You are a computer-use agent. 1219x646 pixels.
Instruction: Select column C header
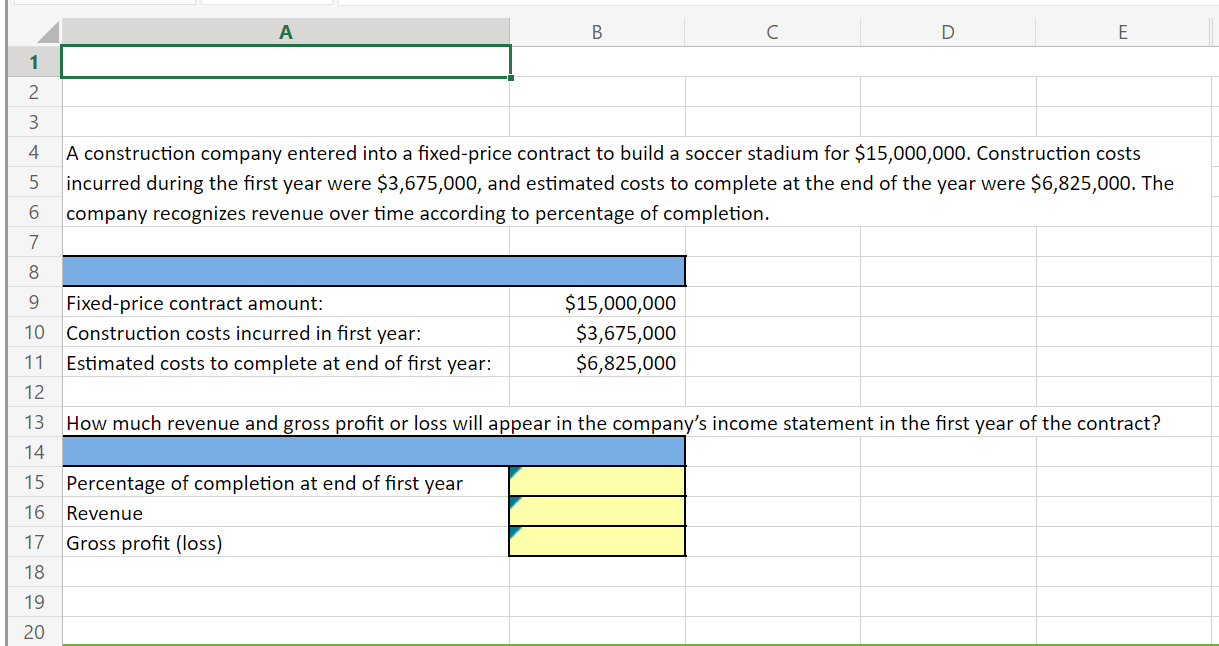pos(772,32)
